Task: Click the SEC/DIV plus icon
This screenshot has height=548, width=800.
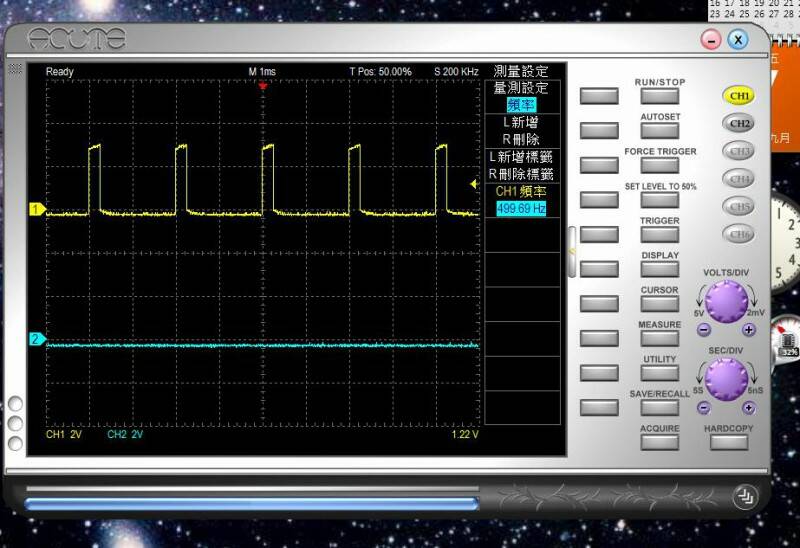Action: 749,407
